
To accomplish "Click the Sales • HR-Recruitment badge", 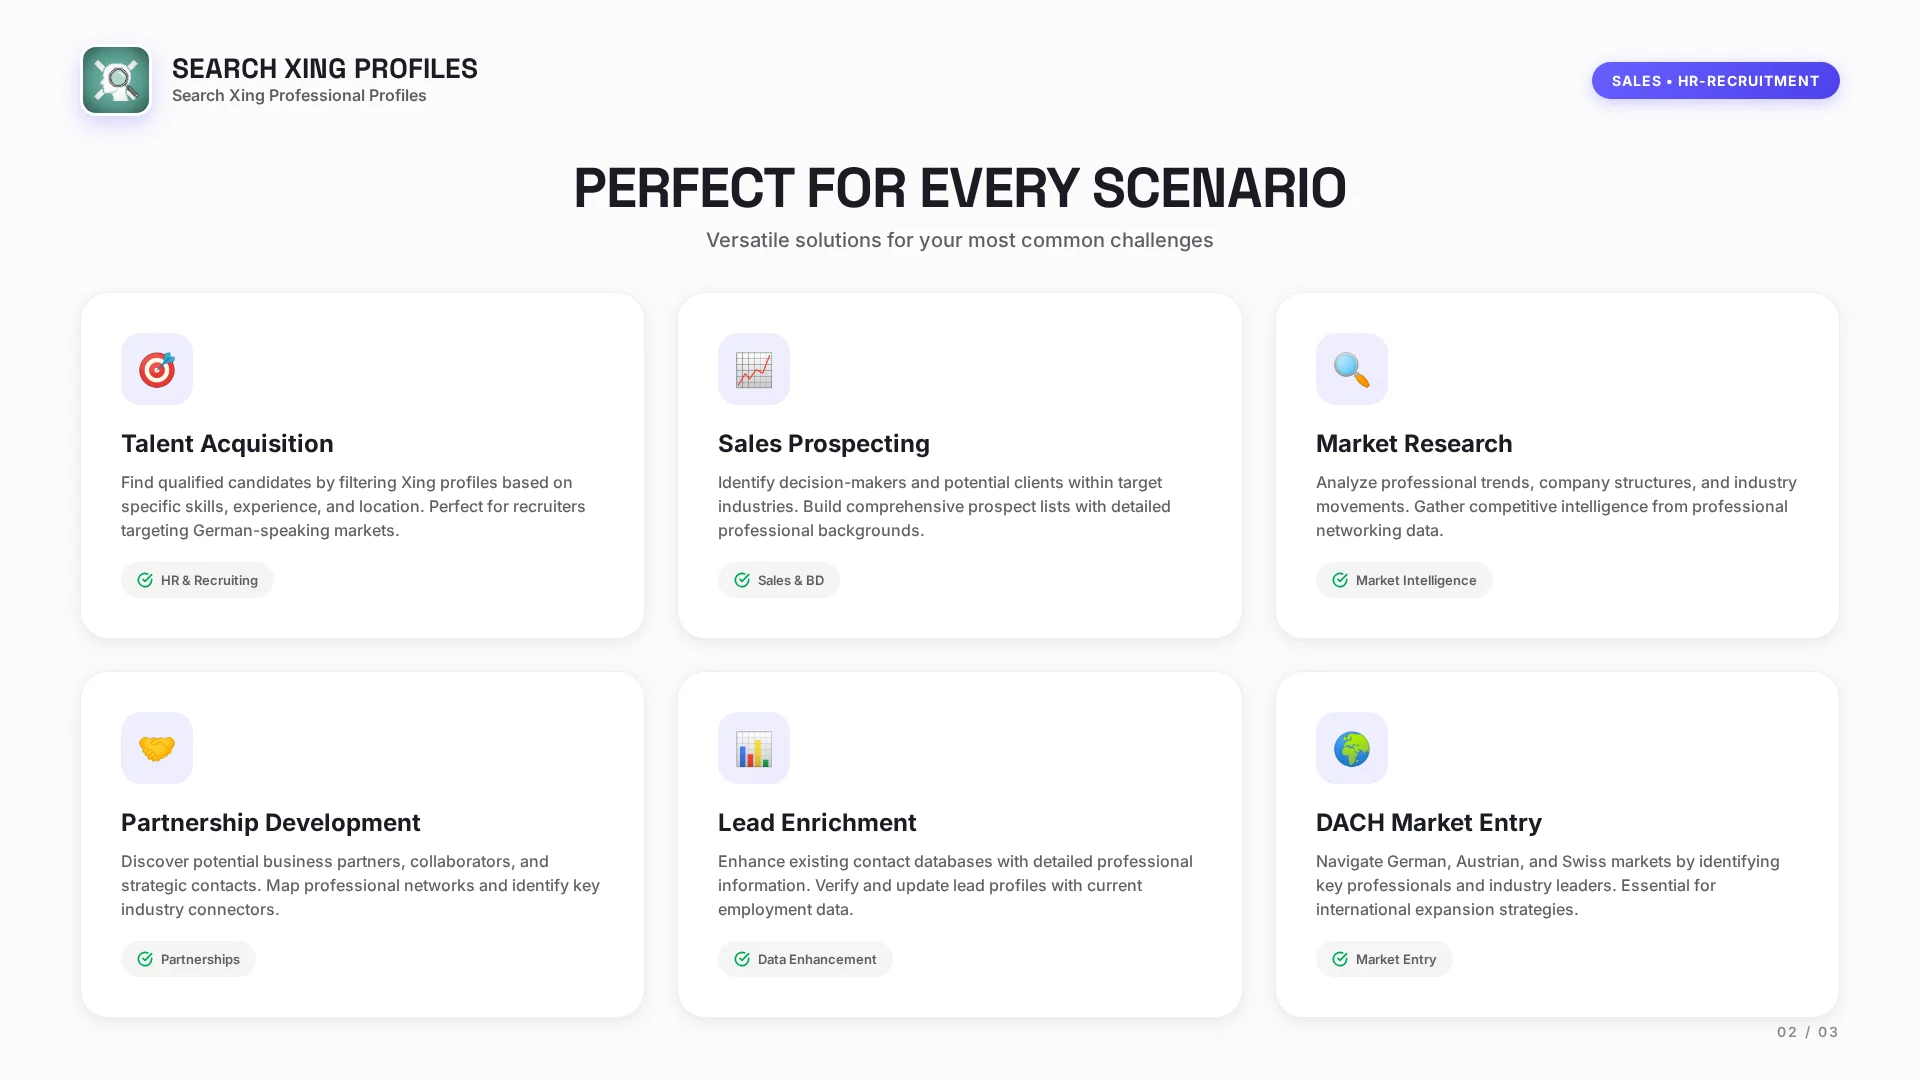I will [1715, 81].
